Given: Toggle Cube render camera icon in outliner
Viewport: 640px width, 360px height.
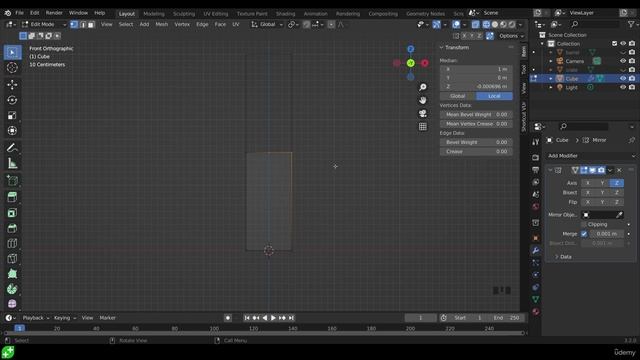Looking at the screenshot, I should coord(632,78).
